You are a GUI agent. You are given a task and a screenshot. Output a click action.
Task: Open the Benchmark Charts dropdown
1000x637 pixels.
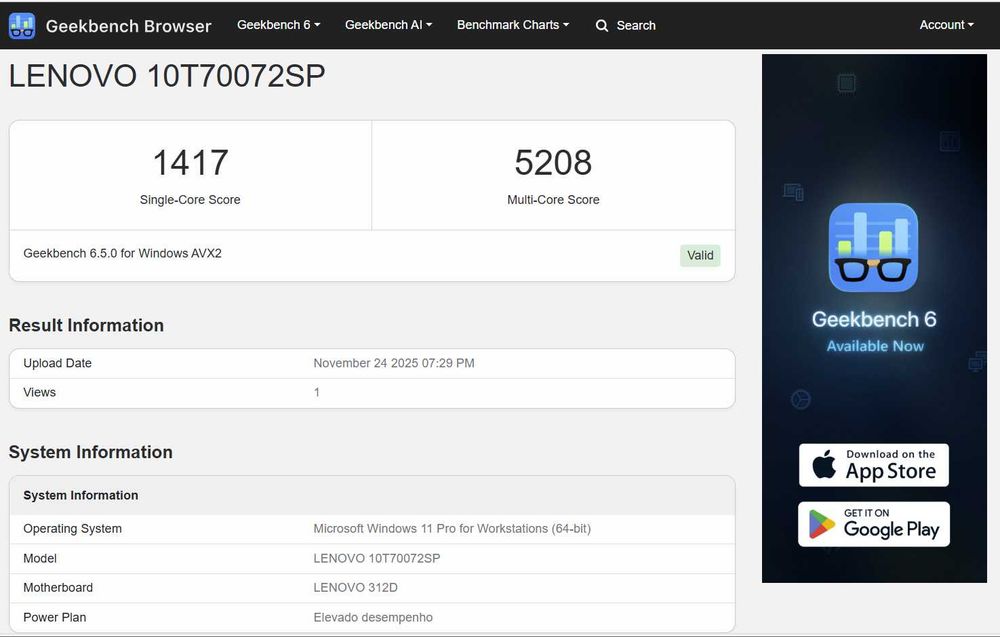tap(513, 25)
